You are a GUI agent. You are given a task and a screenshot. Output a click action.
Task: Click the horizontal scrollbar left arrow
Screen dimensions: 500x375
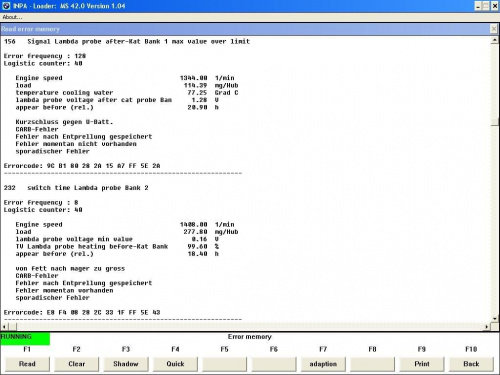point(4,327)
